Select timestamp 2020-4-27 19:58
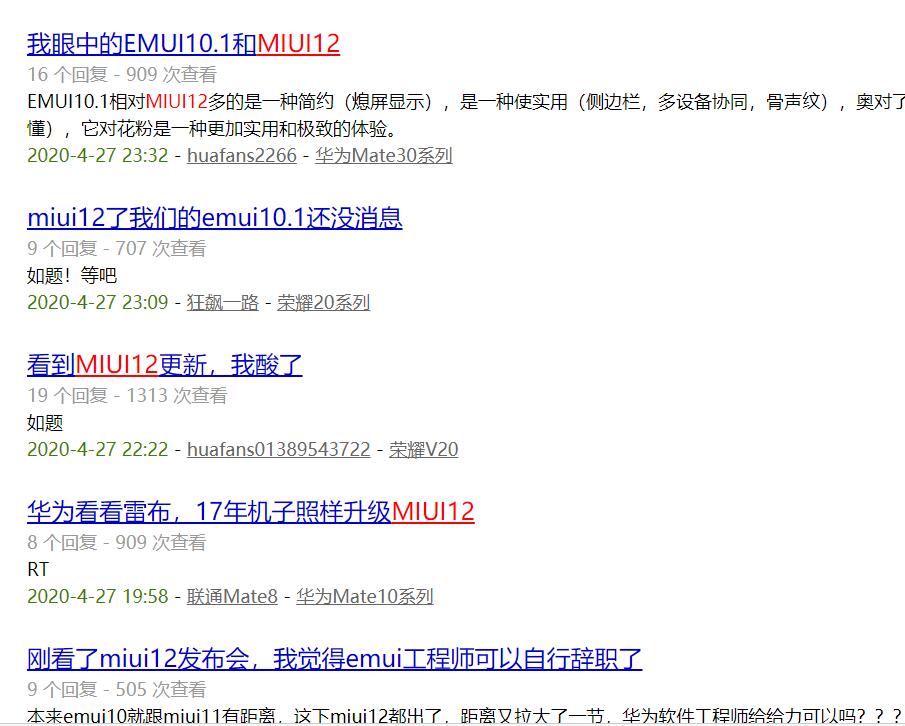The image size is (905, 726). pyautogui.click(x=98, y=597)
